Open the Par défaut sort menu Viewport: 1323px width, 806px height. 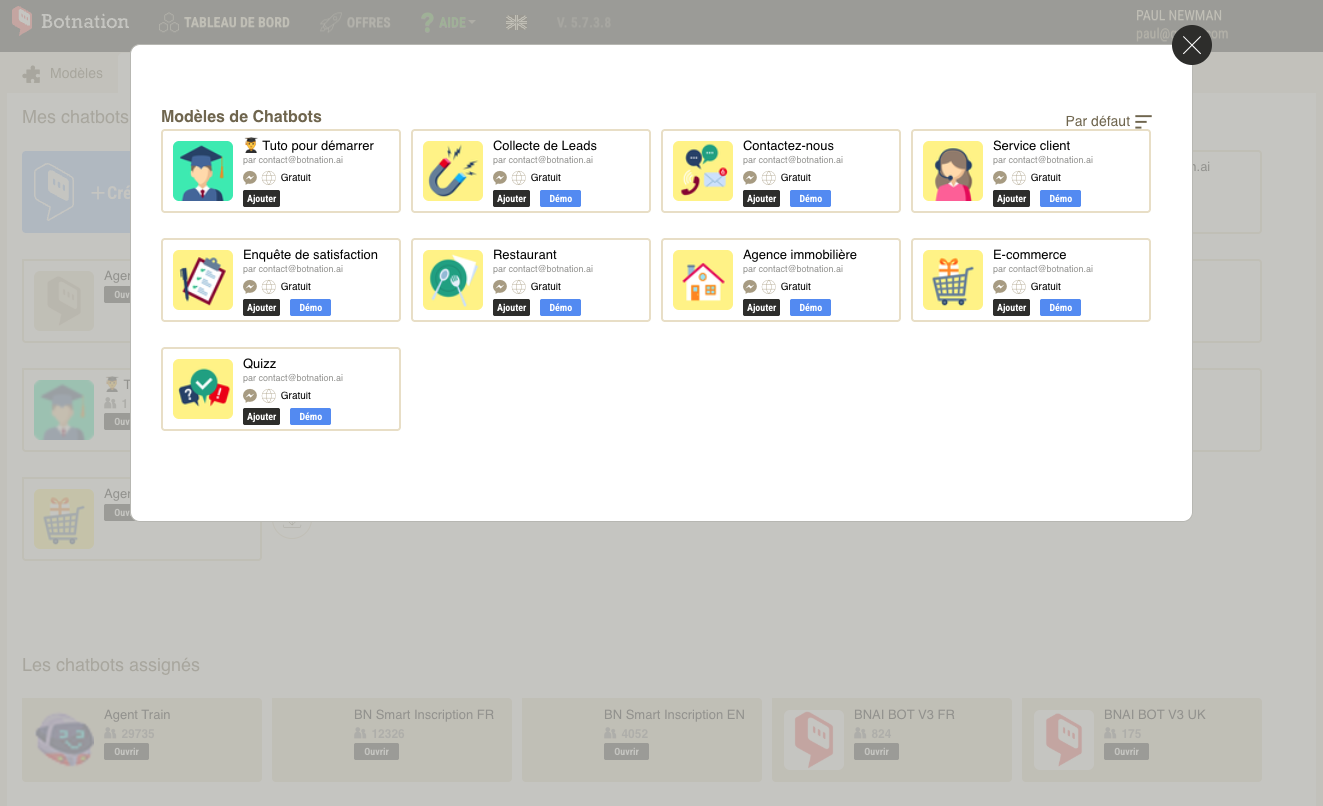(x=1108, y=121)
